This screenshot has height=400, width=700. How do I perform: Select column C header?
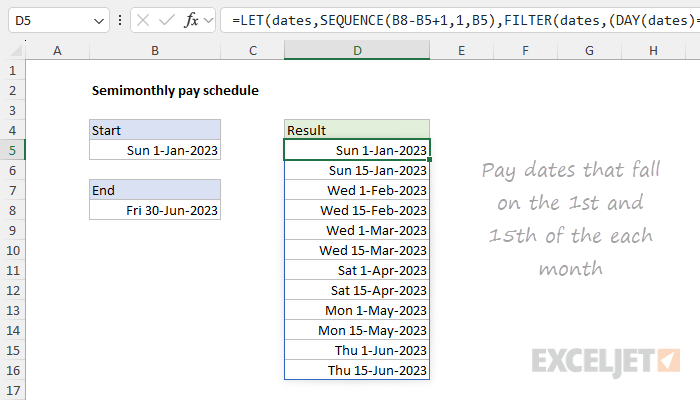(x=253, y=50)
